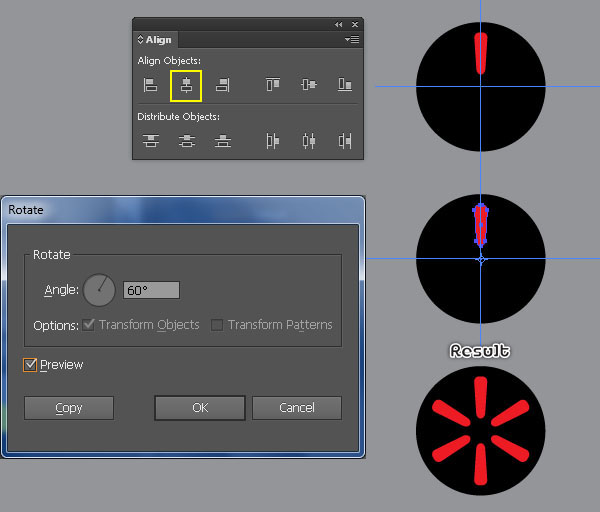Image resolution: width=600 pixels, height=512 pixels.
Task: Toggle Transform Patterns checkbox
Action: (217, 325)
